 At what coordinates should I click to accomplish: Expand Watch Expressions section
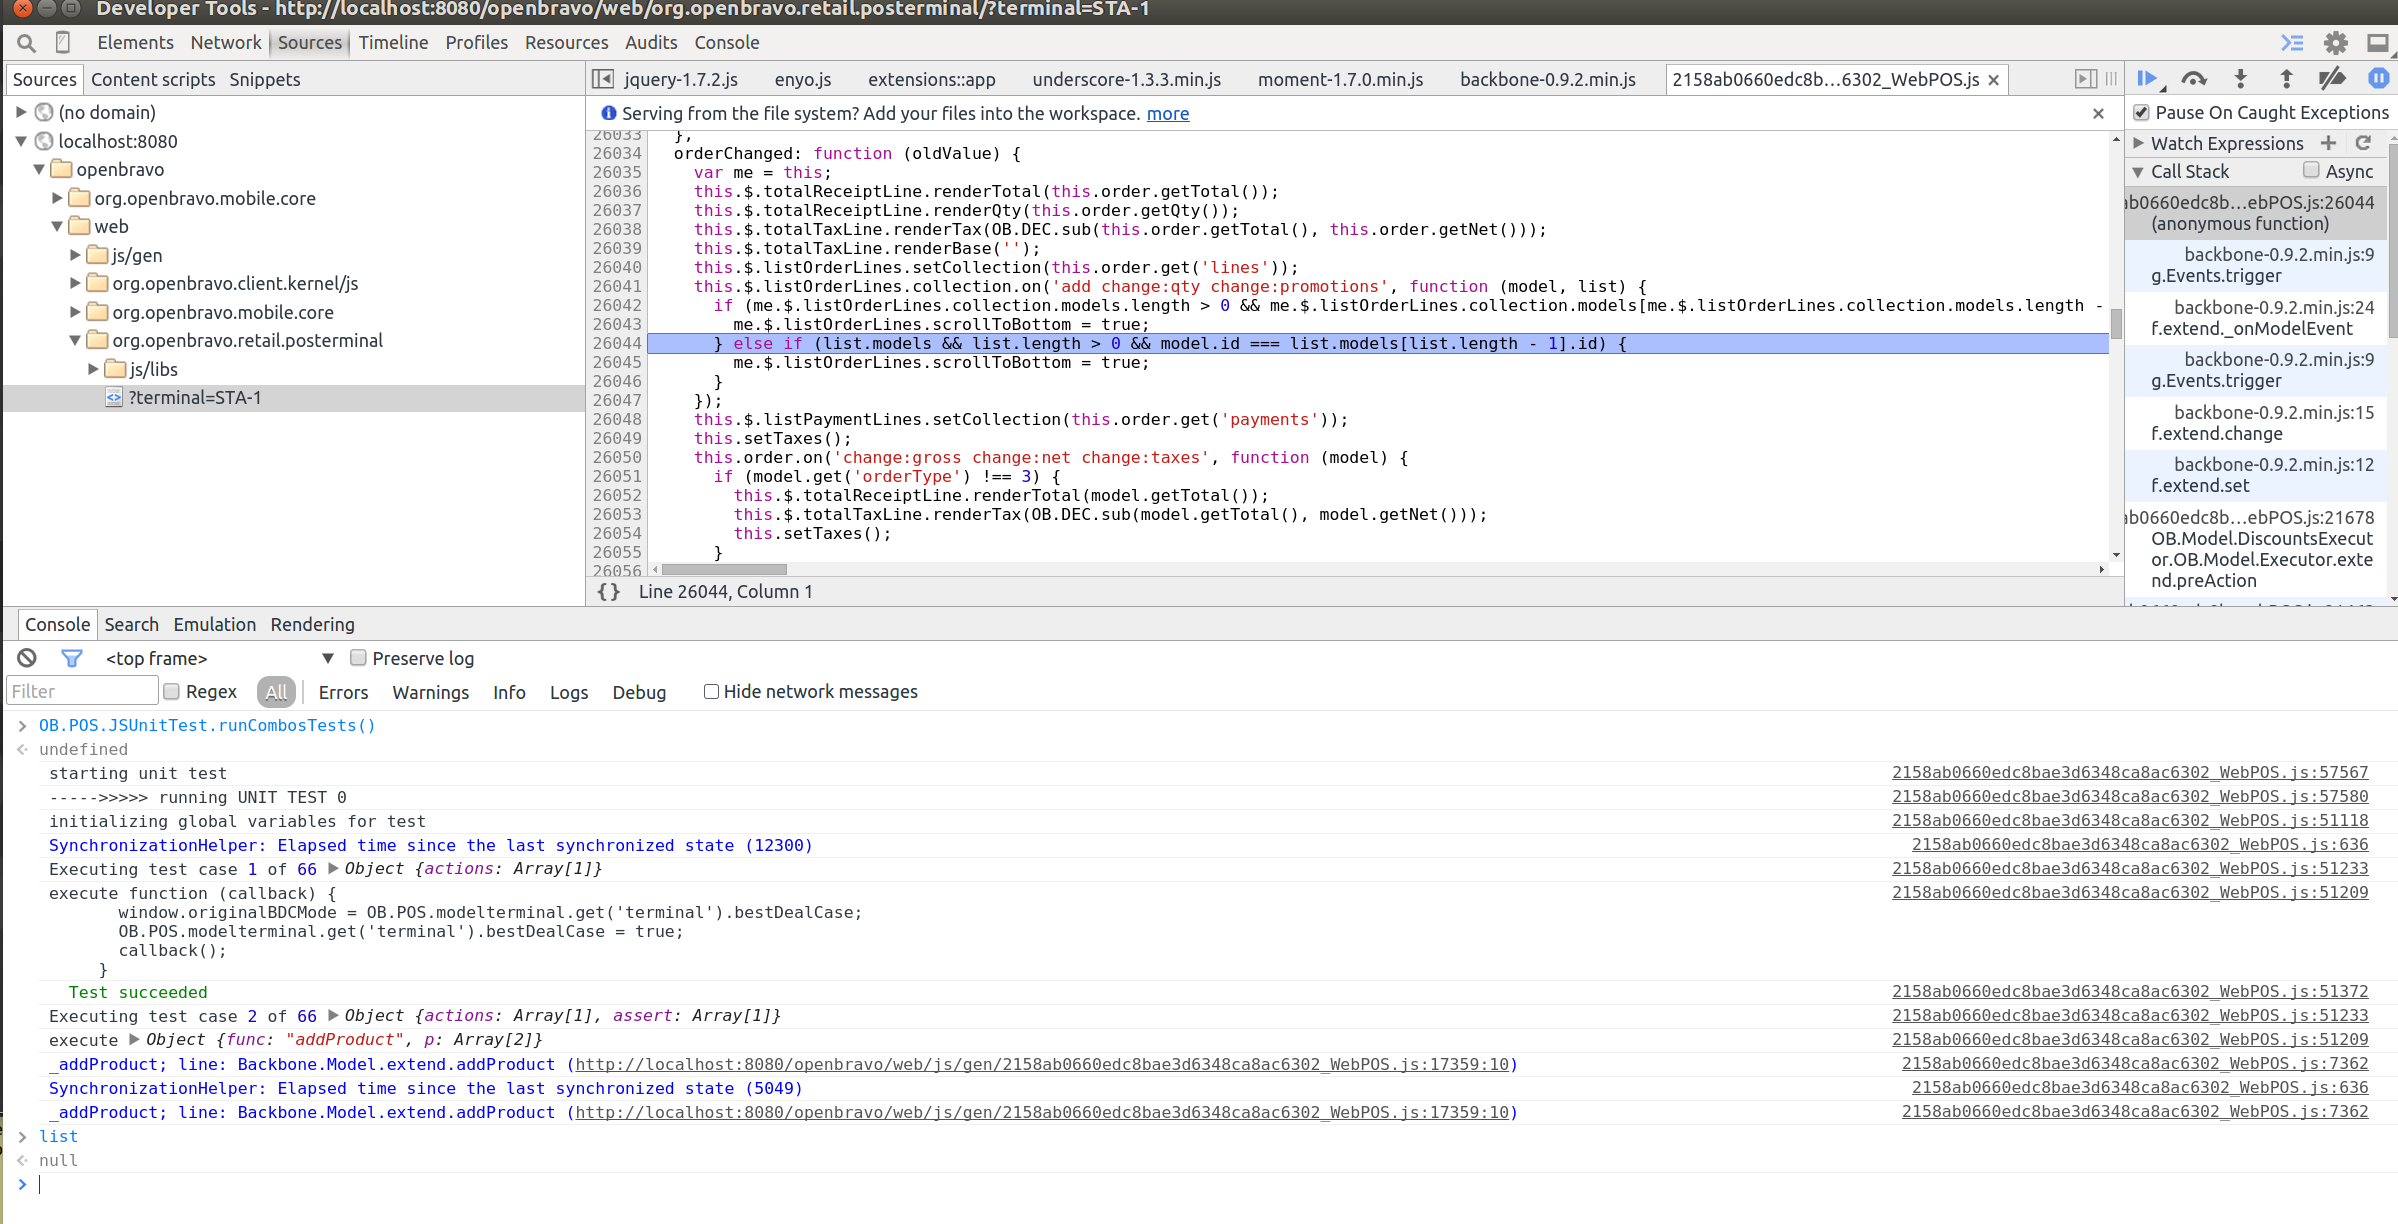click(x=2139, y=143)
